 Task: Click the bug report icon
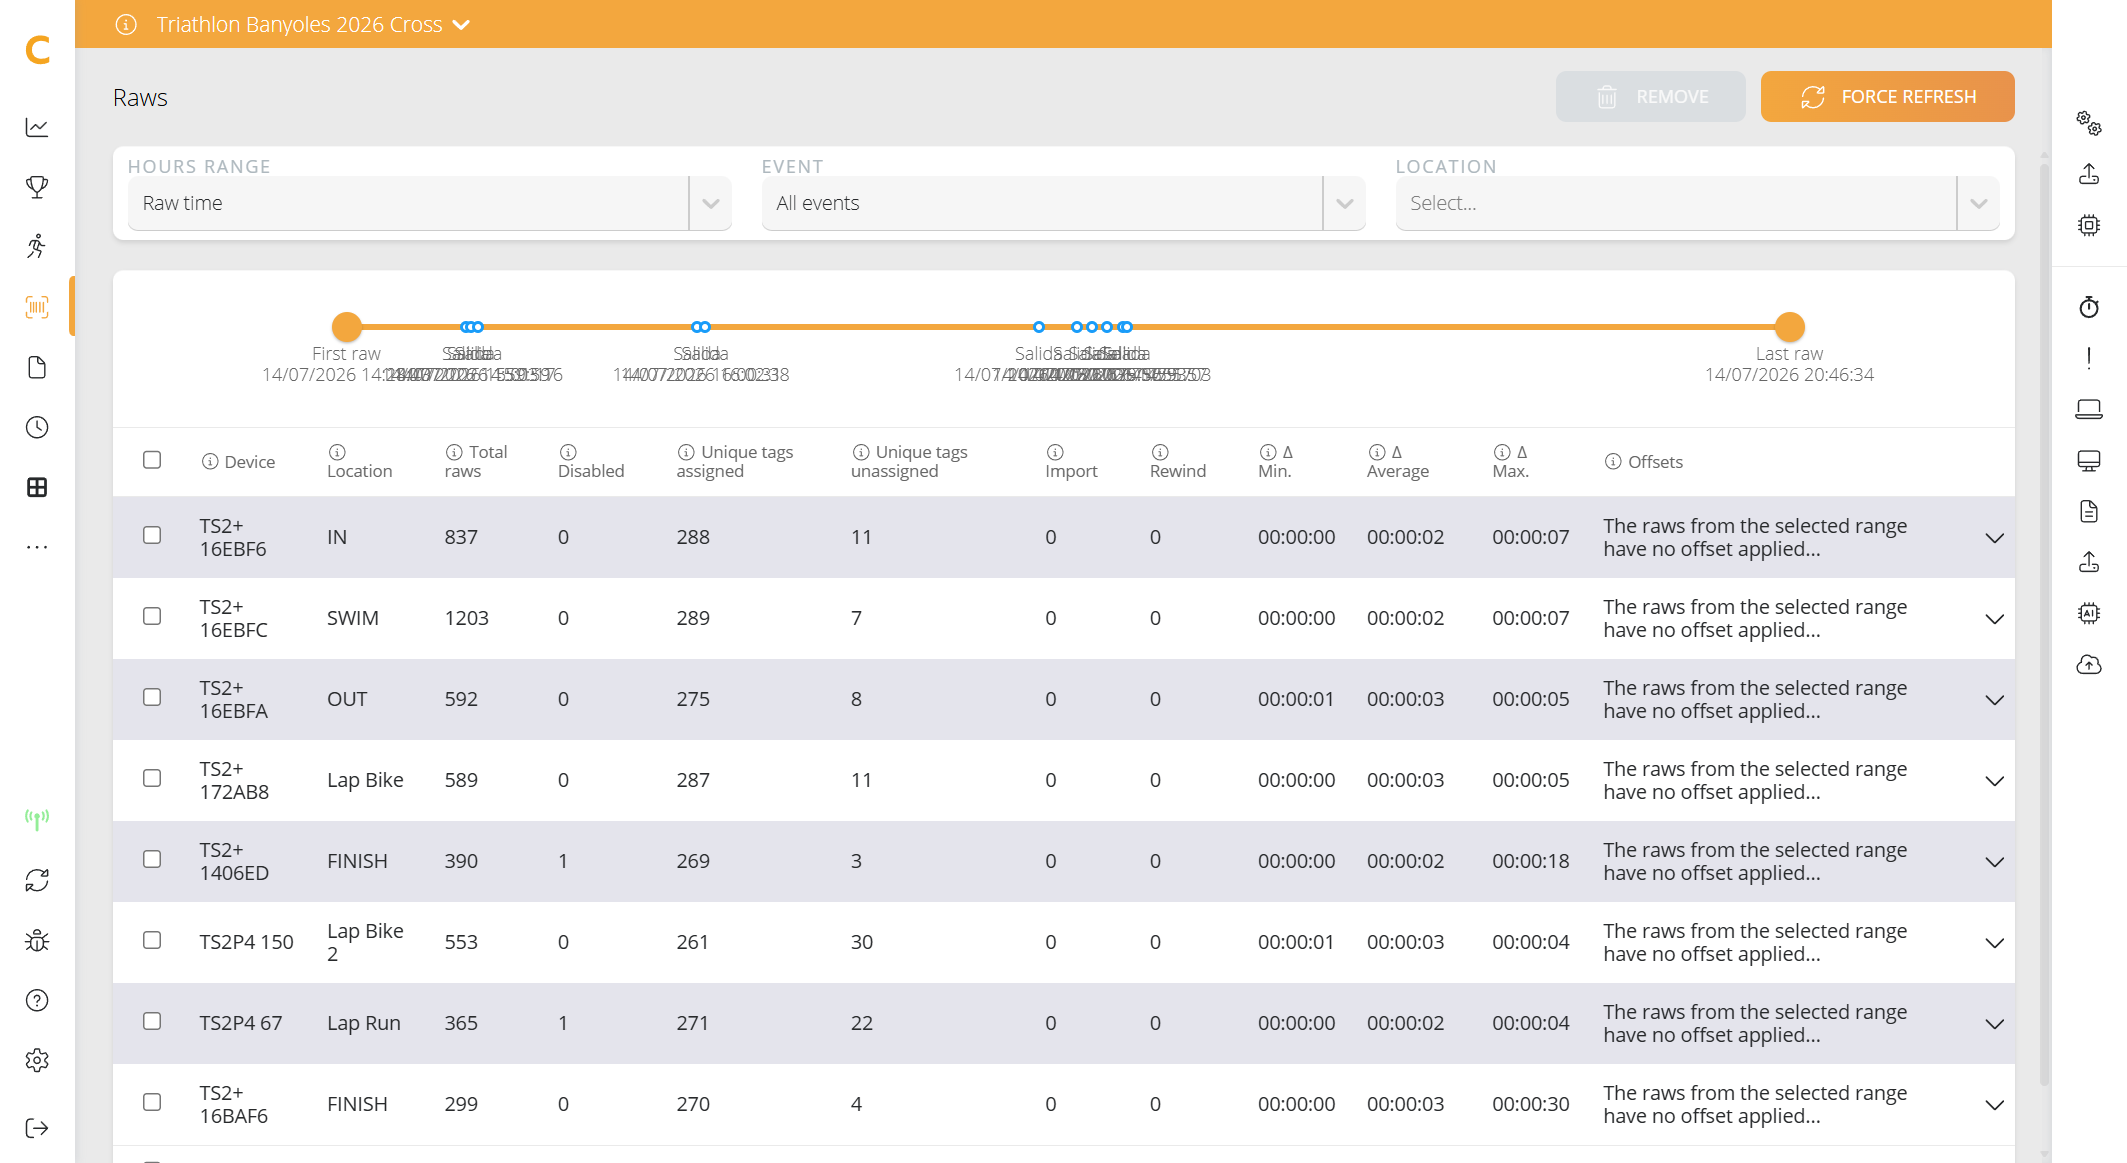pos(37,940)
